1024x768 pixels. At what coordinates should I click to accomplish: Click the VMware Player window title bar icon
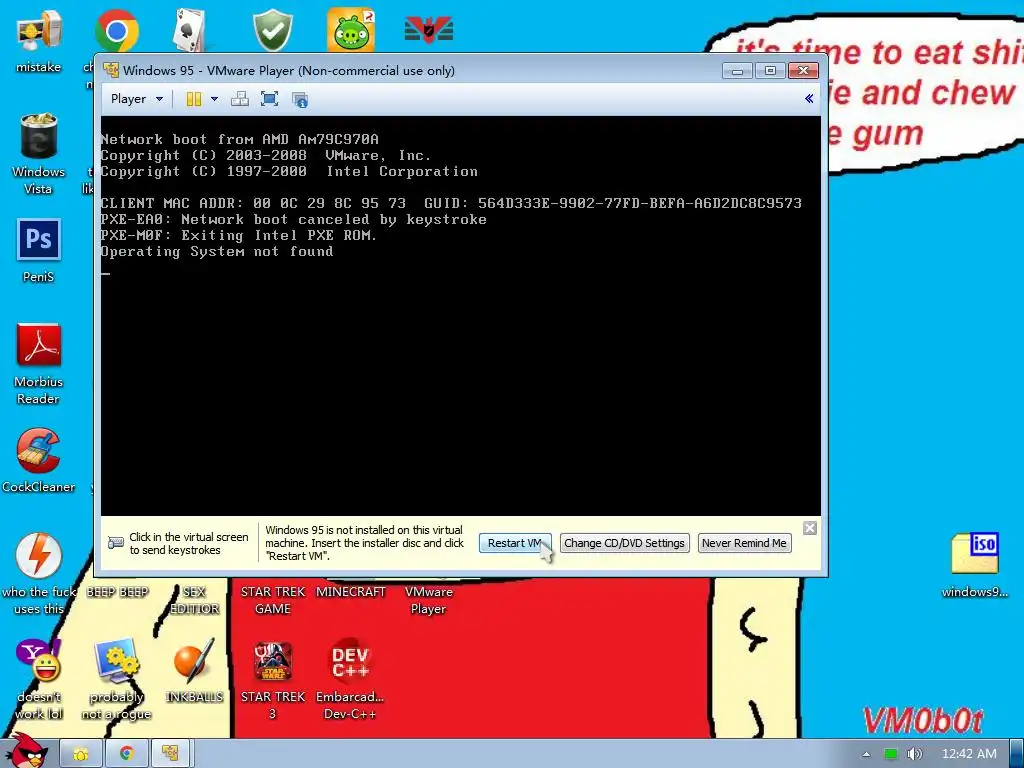pos(111,70)
